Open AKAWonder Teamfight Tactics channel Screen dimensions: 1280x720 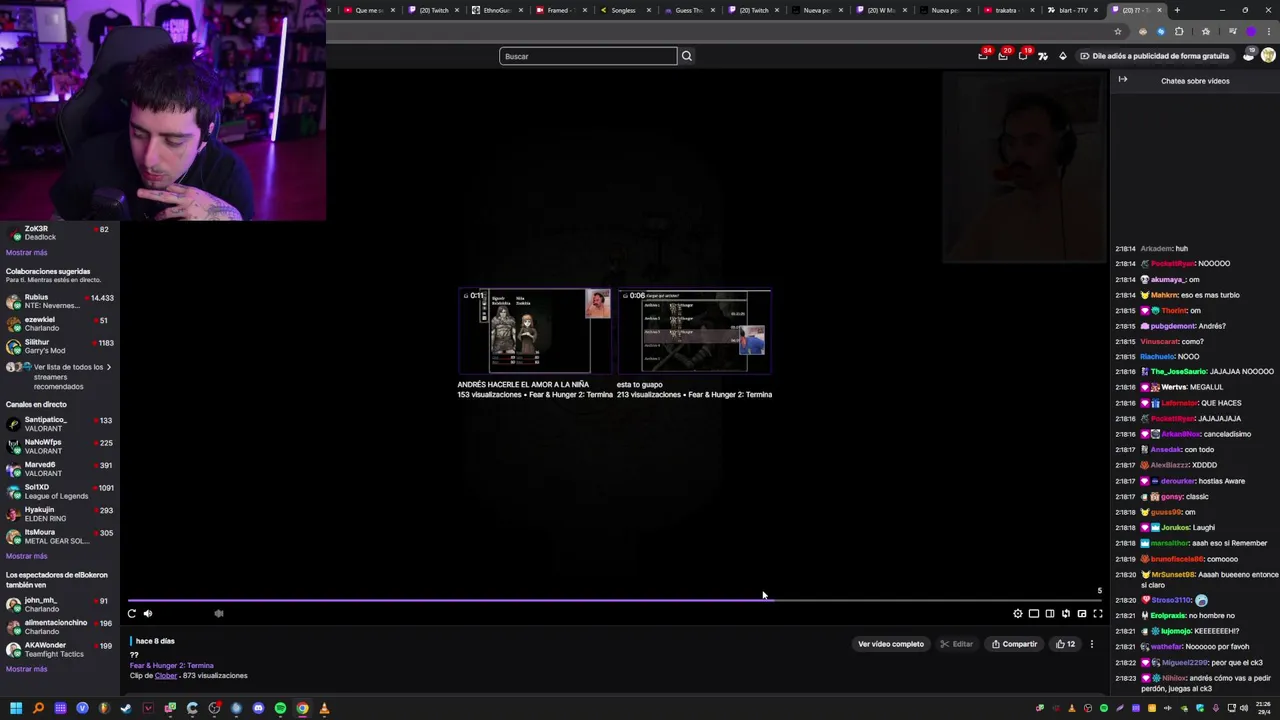click(x=60, y=650)
